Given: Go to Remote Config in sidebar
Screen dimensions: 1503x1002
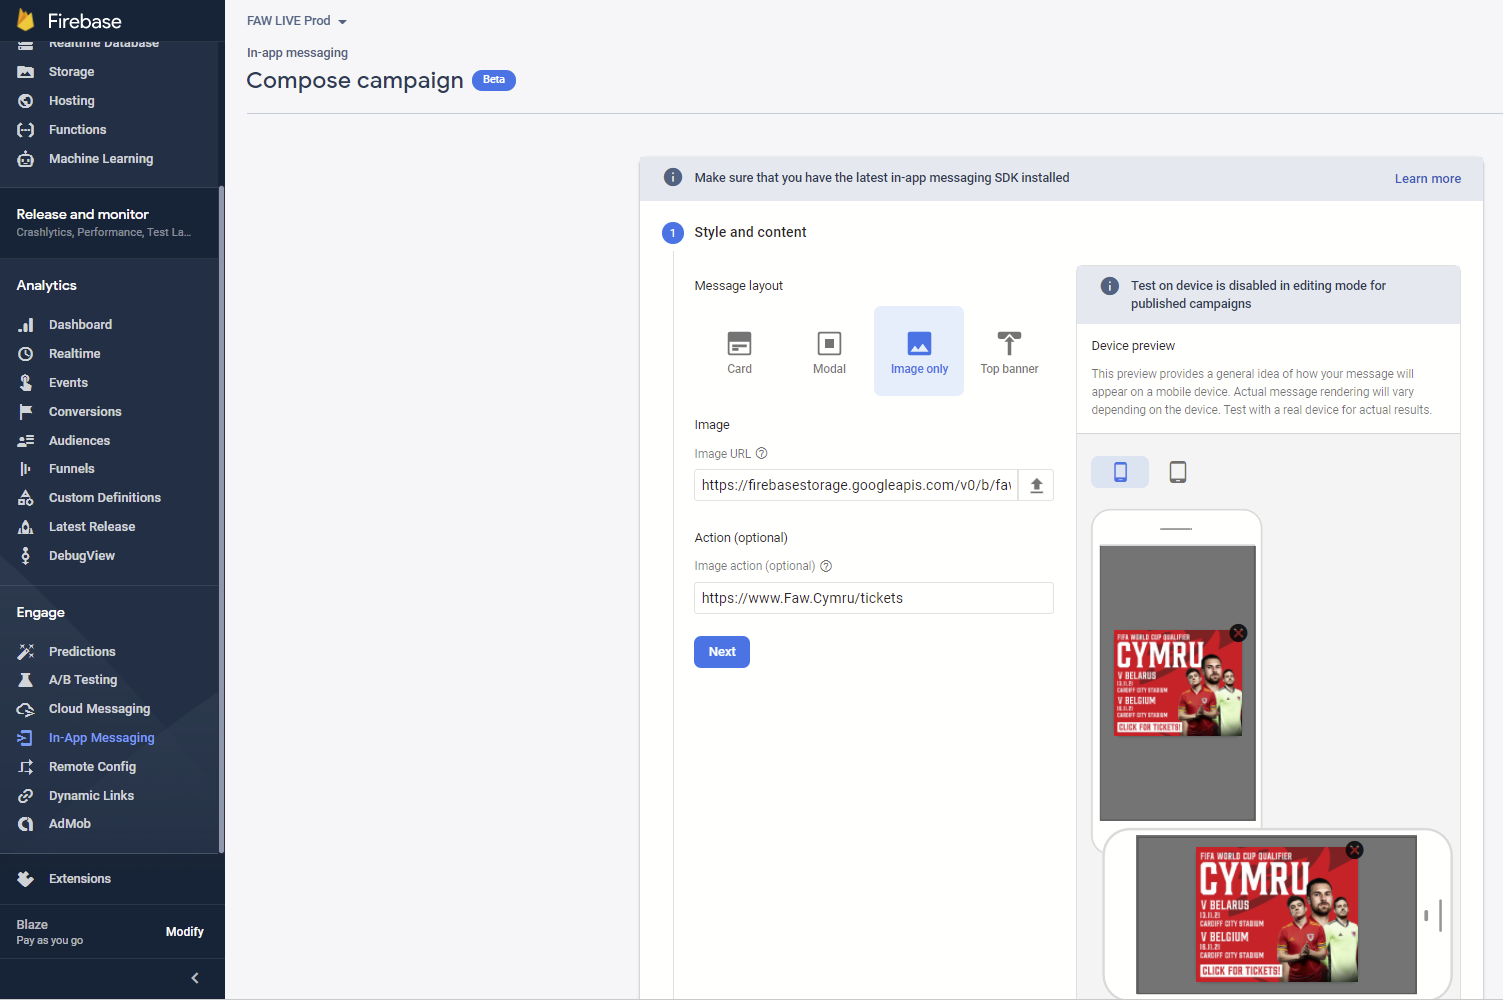Looking at the screenshot, I should pyautogui.click(x=92, y=767).
